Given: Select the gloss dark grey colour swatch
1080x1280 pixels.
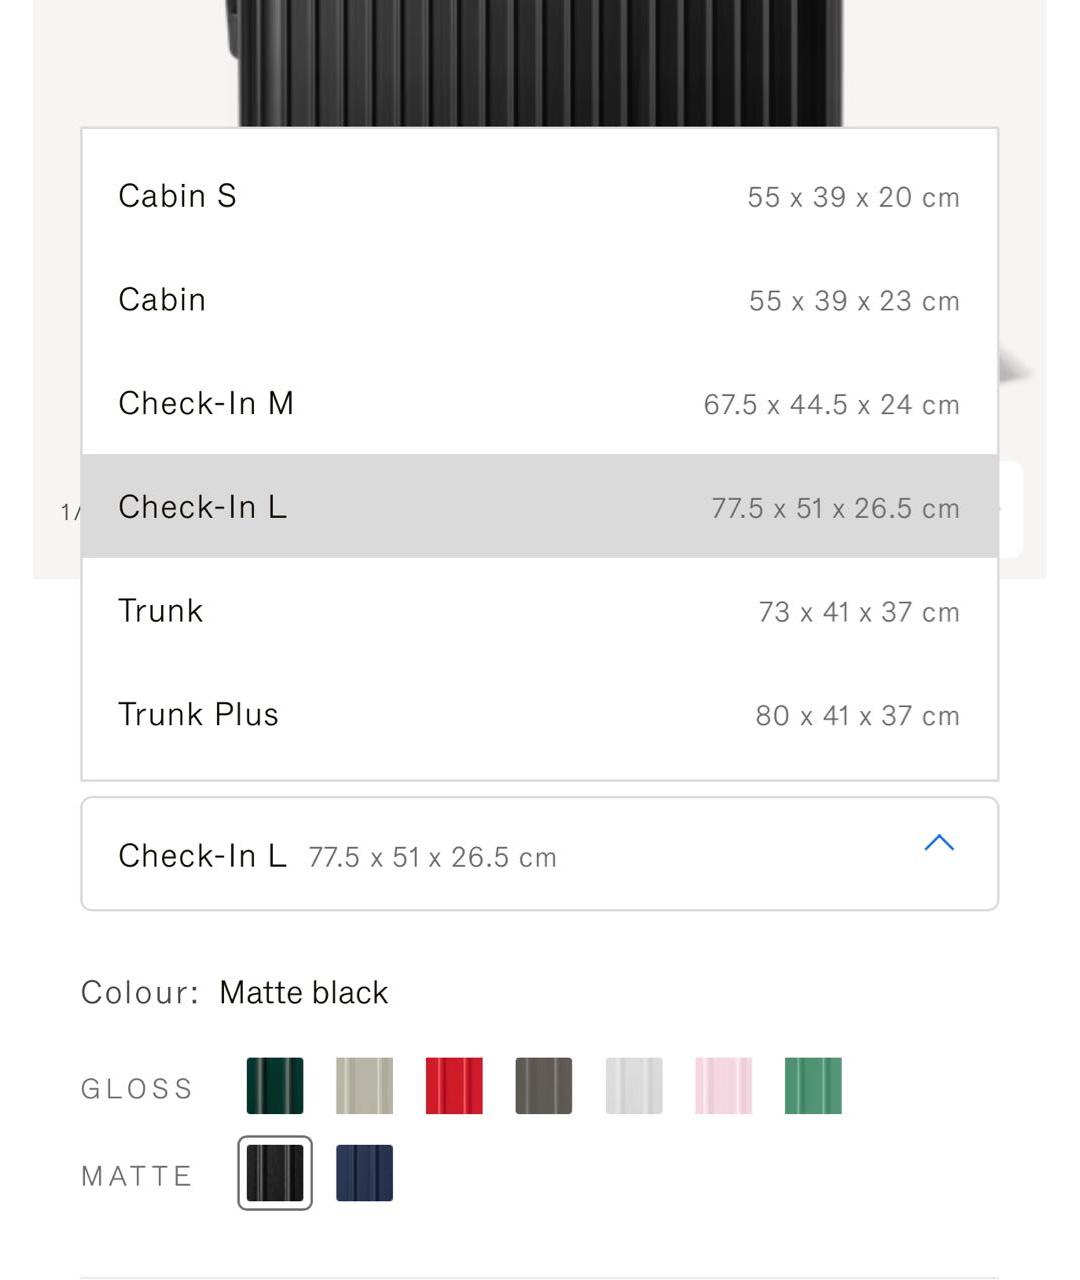Looking at the screenshot, I should click(544, 1086).
